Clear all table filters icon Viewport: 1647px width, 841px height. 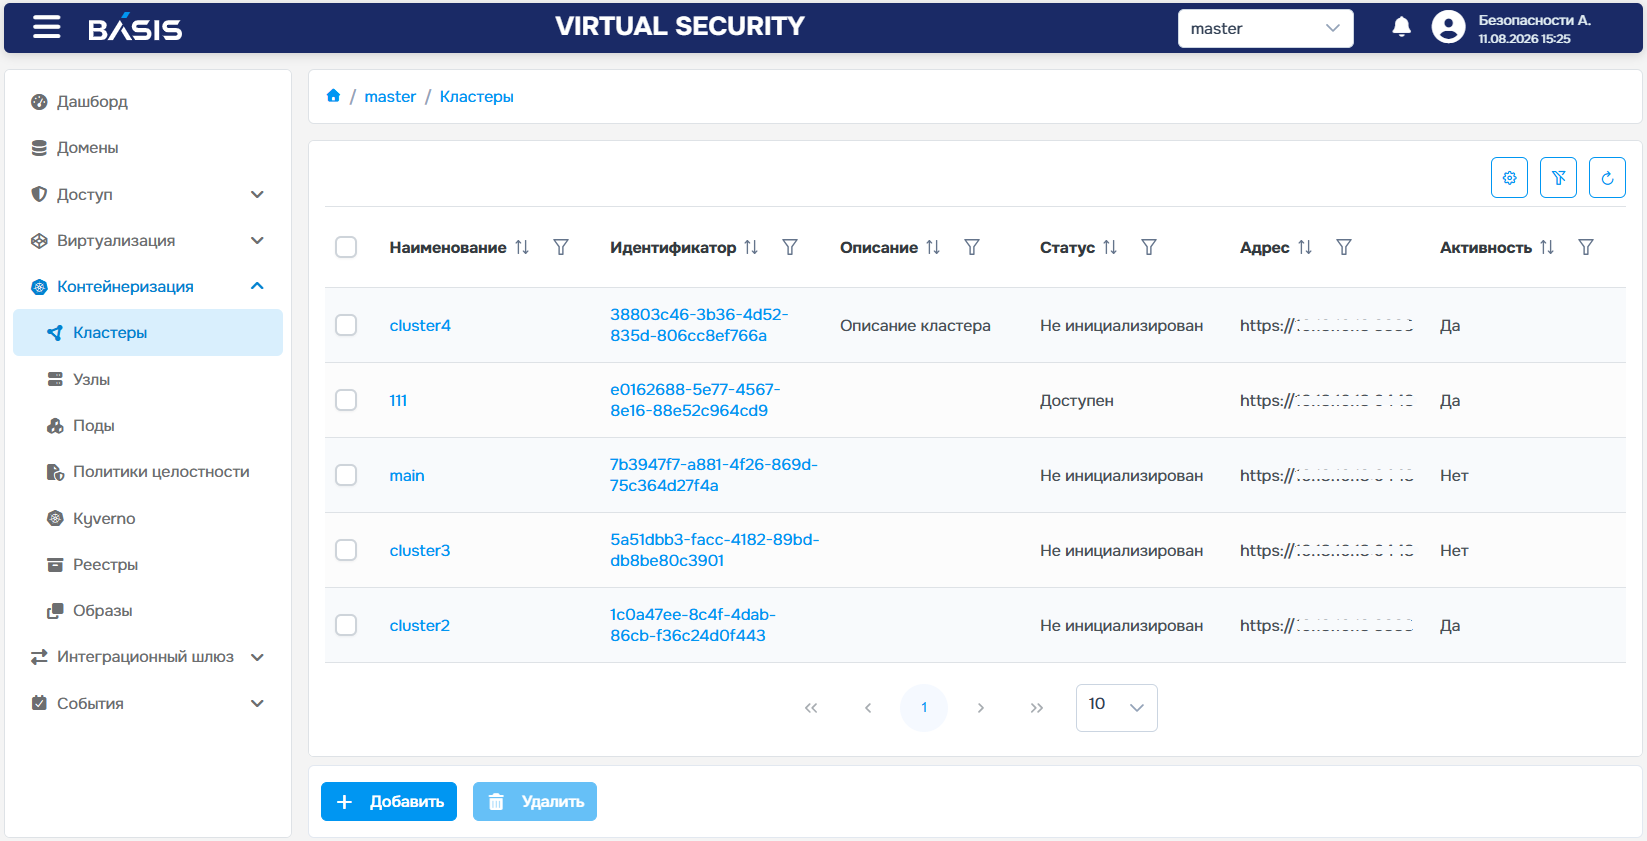pos(1558,178)
